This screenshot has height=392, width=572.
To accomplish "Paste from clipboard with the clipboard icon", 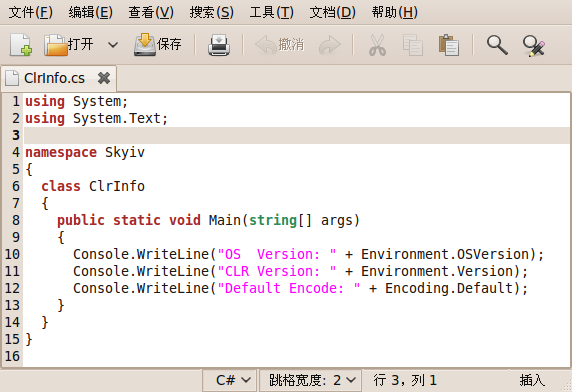I will point(449,45).
